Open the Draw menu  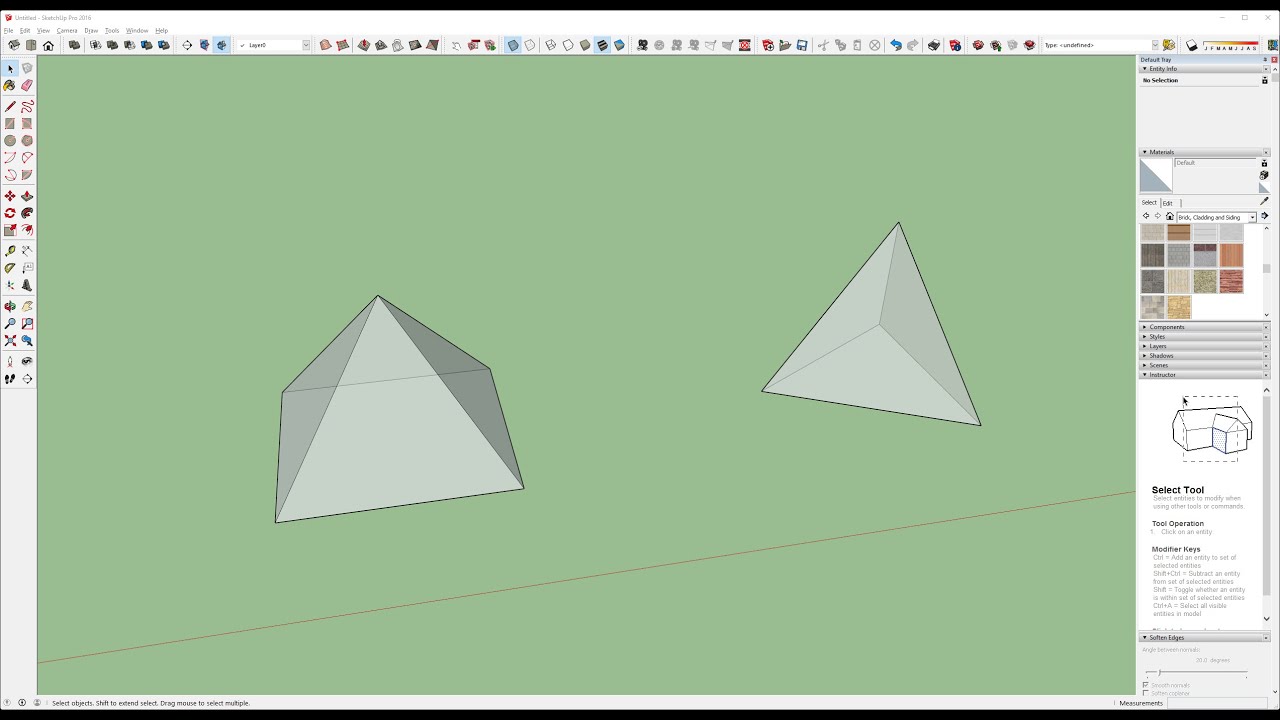tap(91, 31)
